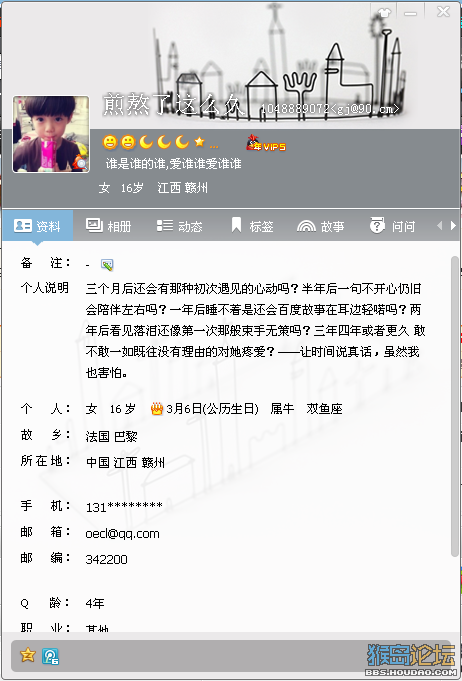The height and width of the screenshot is (681, 462).
Task: Click the magnifier badge on avatar
Action: coord(80,163)
